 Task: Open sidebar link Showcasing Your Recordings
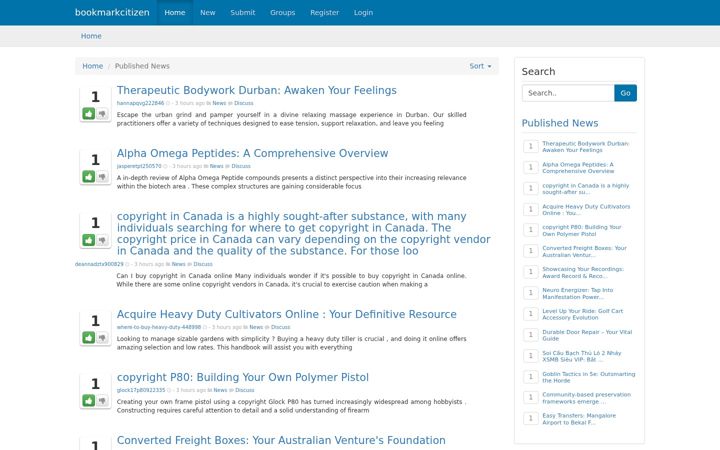pyautogui.click(x=583, y=273)
